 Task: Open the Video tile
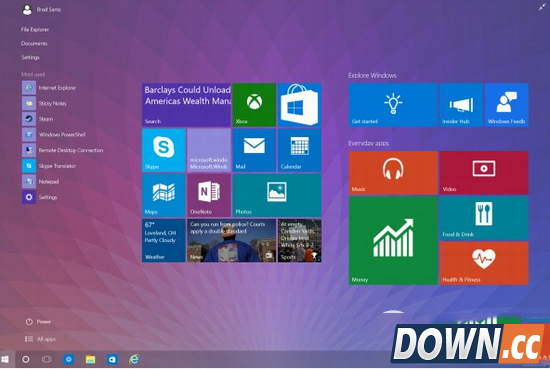[x=484, y=173]
